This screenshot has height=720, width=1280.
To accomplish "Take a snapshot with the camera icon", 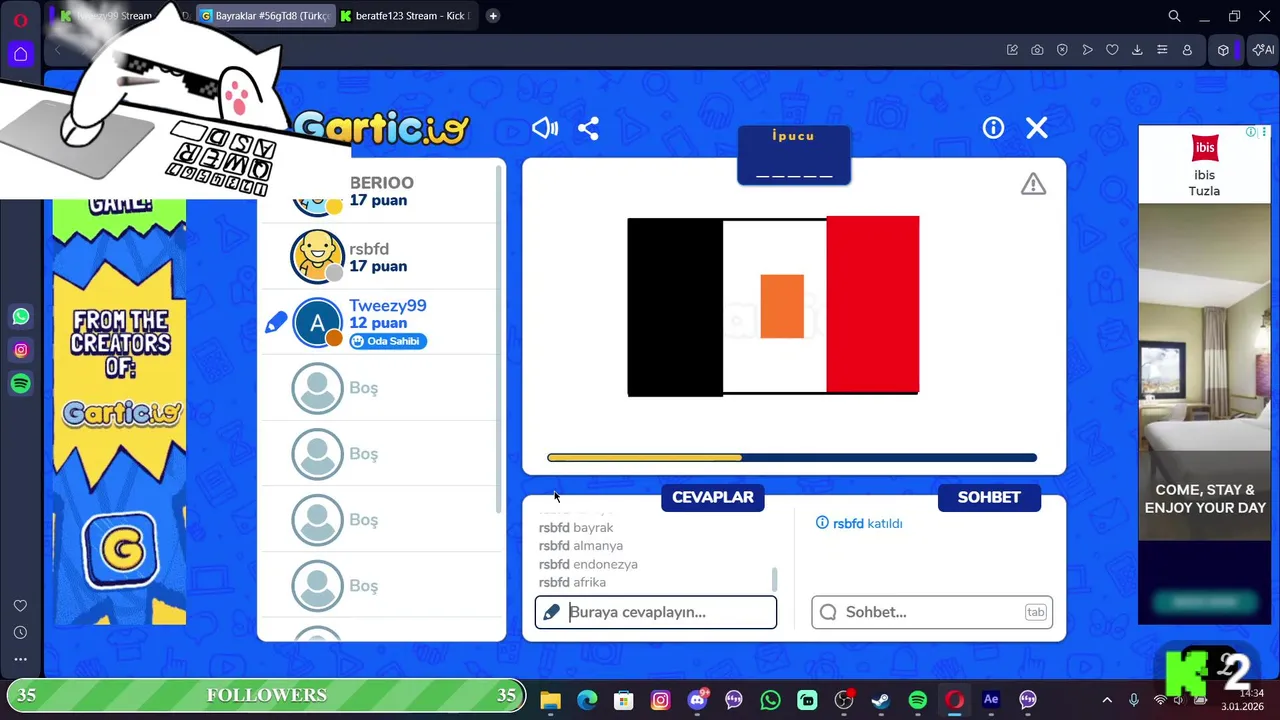I will (x=1037, y=50).
